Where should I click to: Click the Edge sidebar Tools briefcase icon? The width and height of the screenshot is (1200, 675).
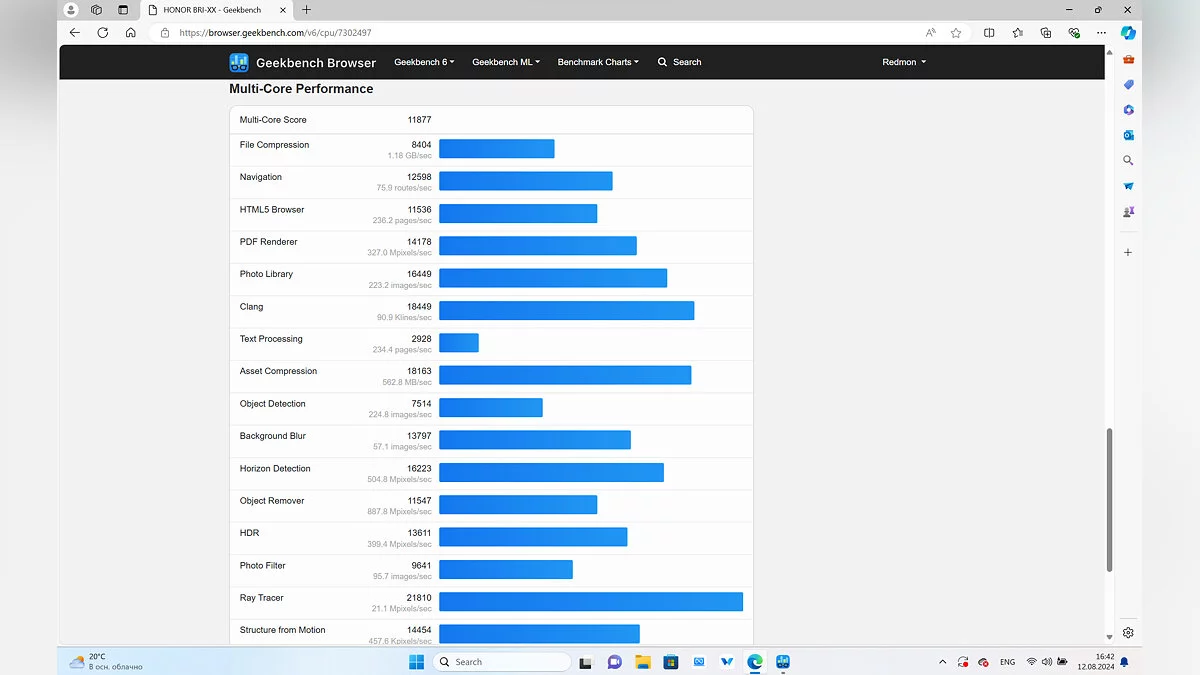(x=1128, y=60)
